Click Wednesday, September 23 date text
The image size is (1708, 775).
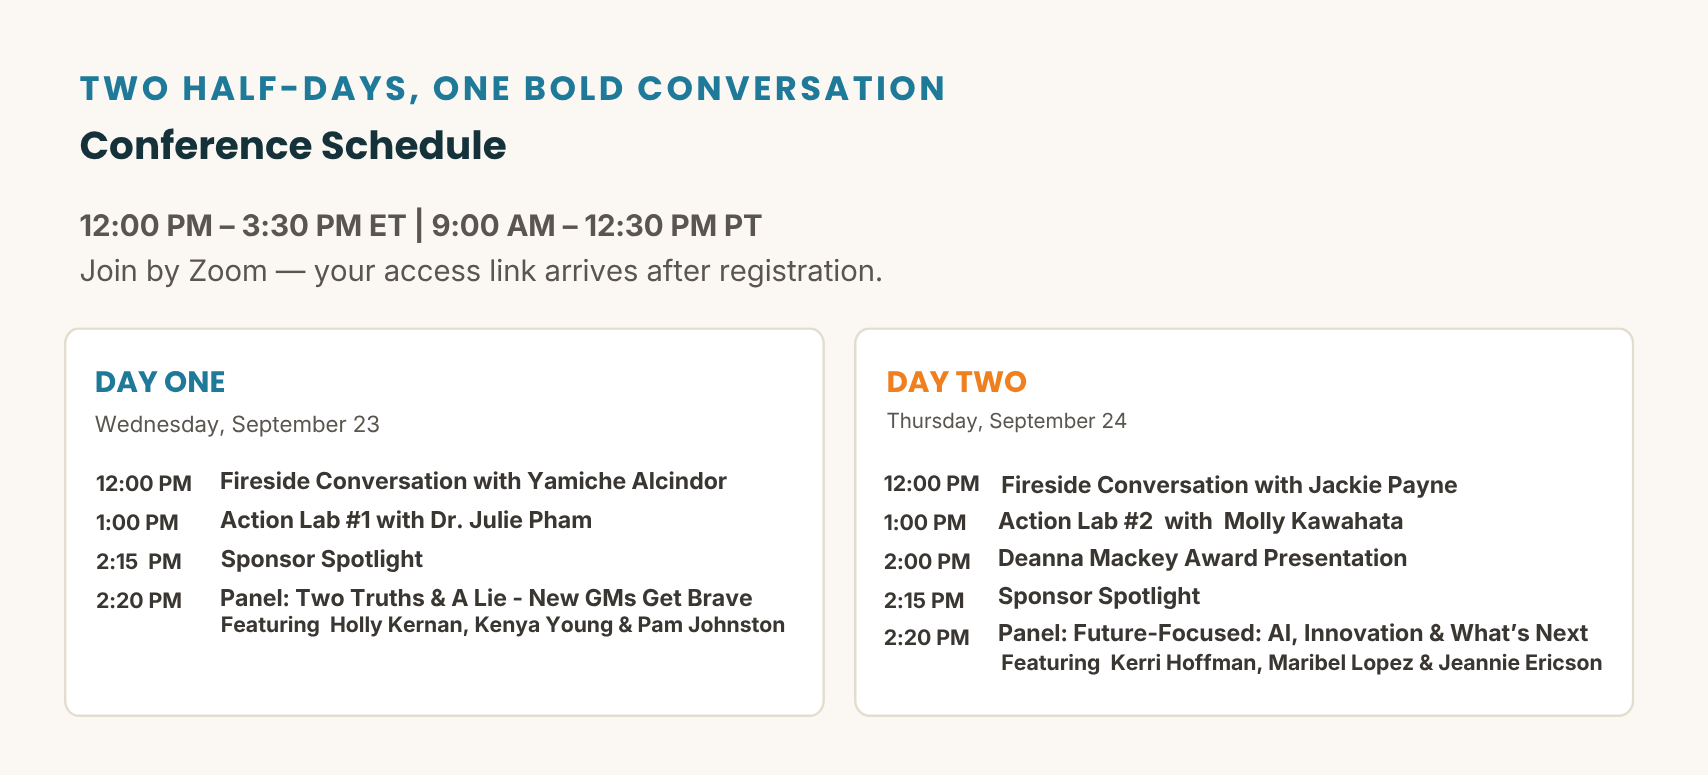pos(237,424)
